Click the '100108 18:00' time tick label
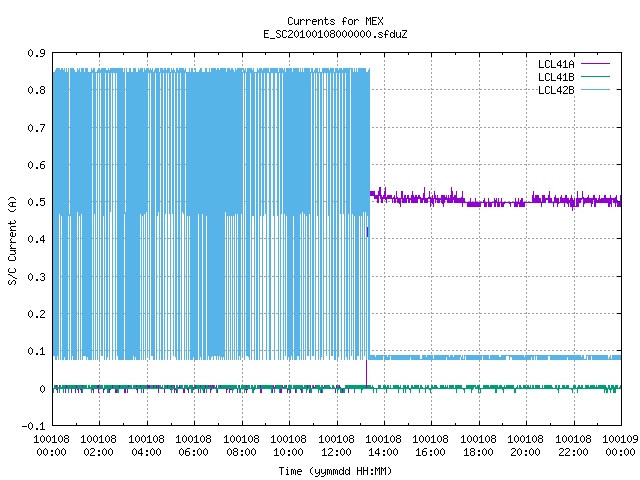 (478, 446)
